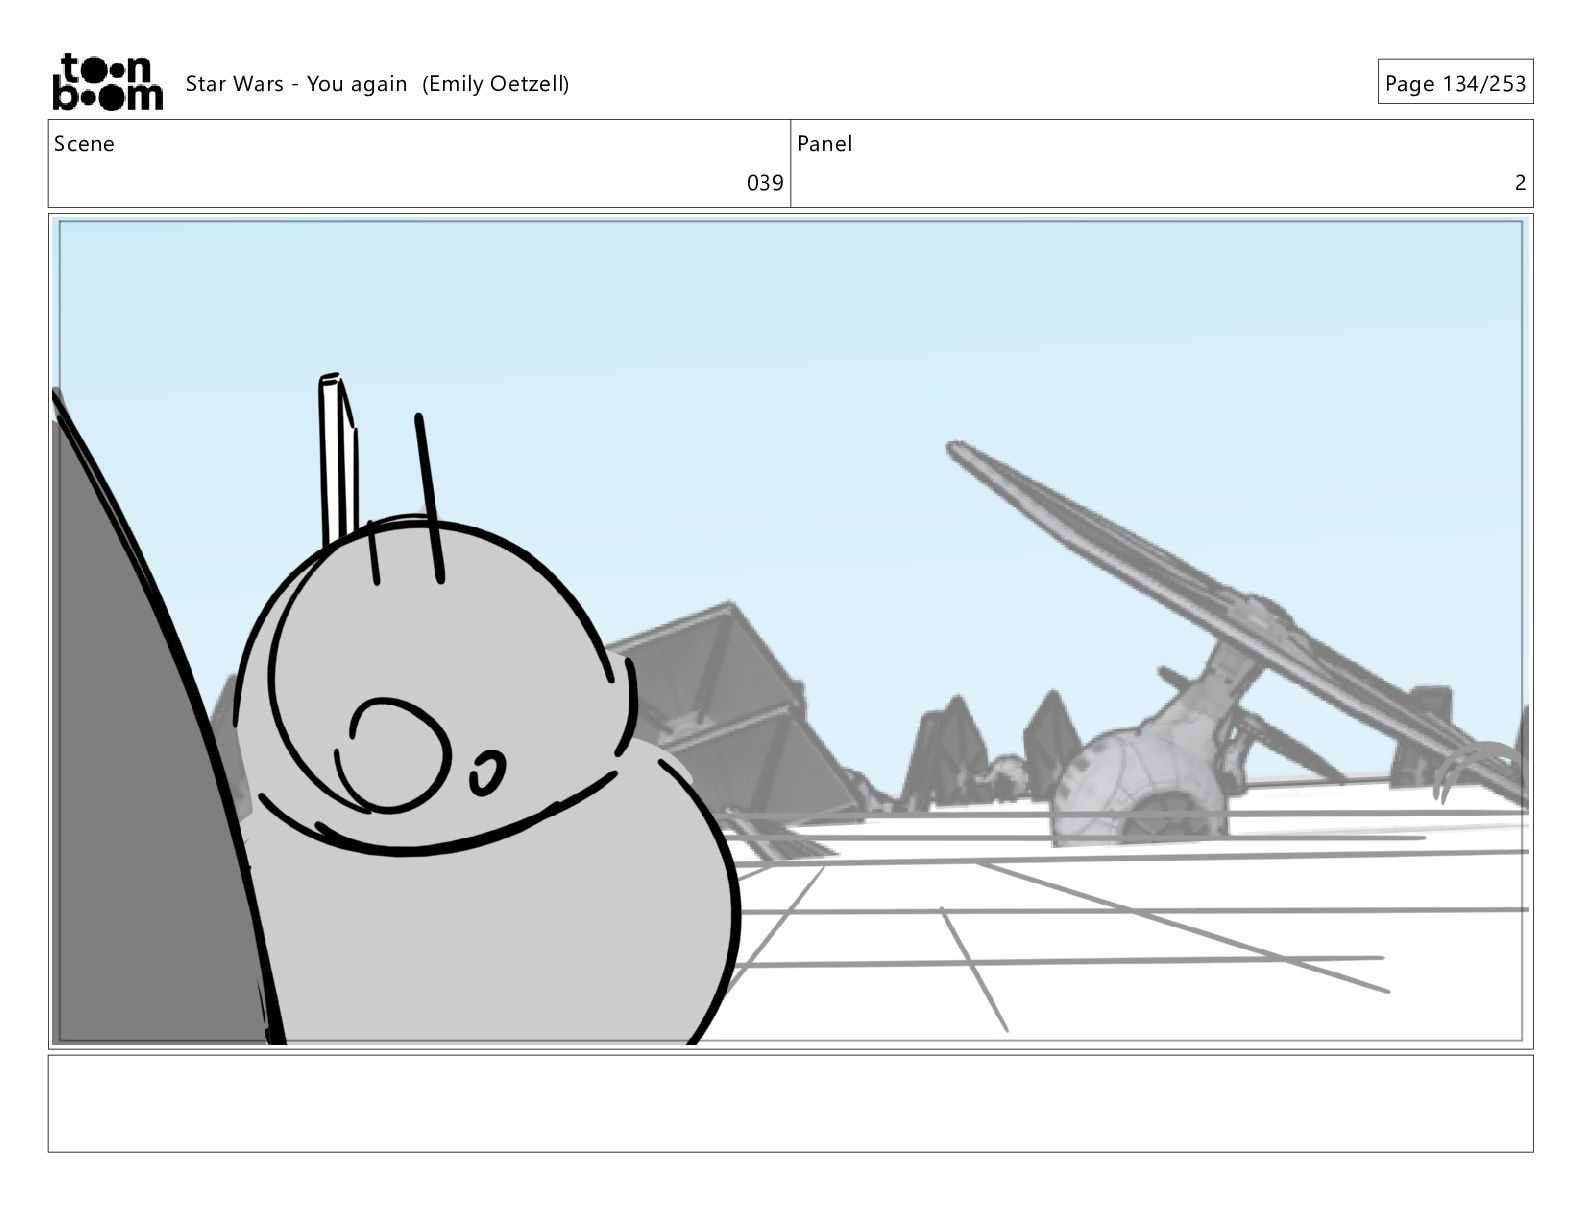Select panel number '2'

pos(1520,183)
